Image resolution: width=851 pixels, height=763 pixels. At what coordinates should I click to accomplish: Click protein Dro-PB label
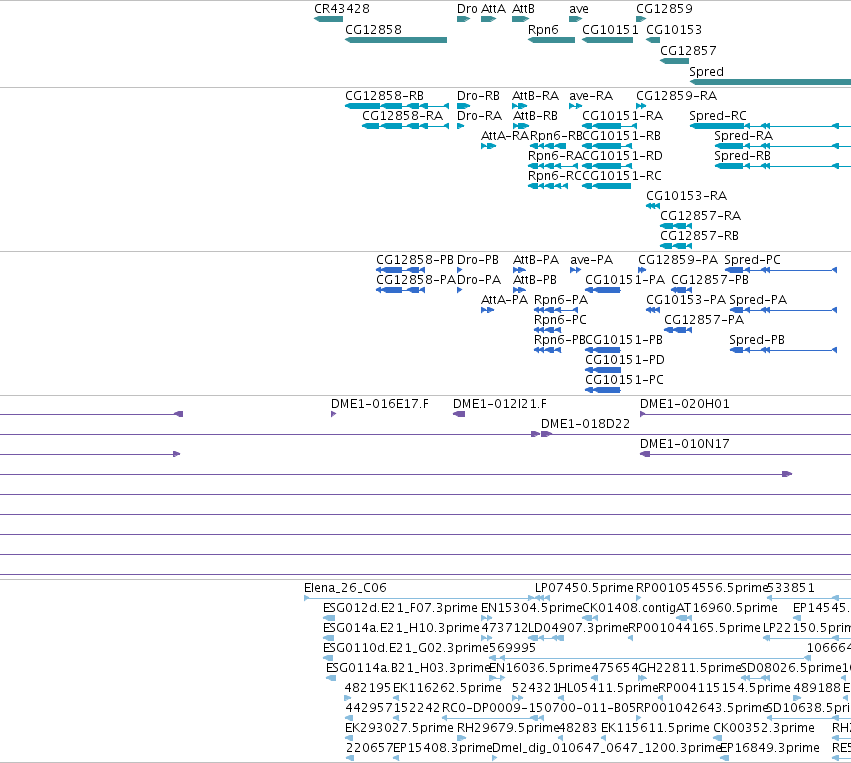click(478, 260)
